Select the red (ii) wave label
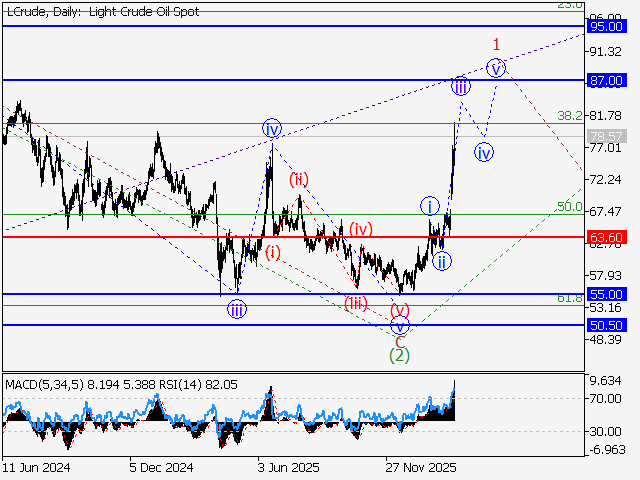This screenshot has width=640, height=480. (x=299, y=179)
